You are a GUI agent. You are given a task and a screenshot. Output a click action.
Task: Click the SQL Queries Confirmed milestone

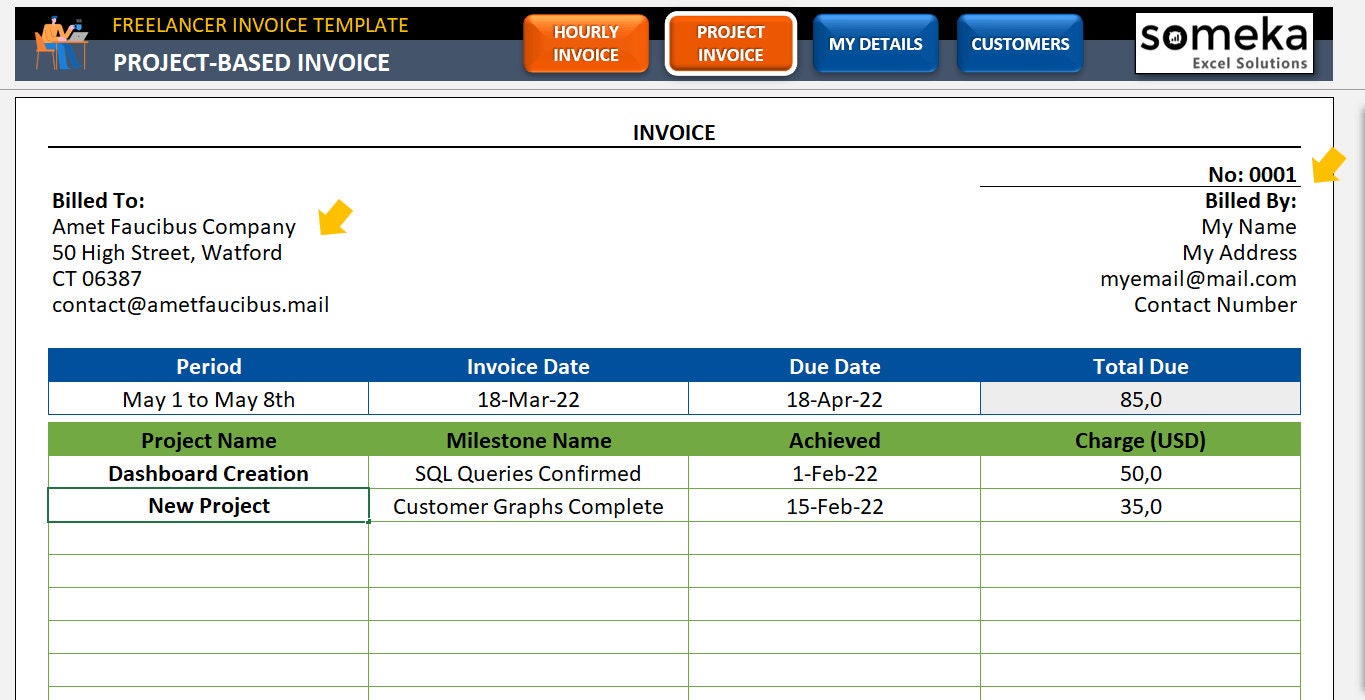coord(528,473)
